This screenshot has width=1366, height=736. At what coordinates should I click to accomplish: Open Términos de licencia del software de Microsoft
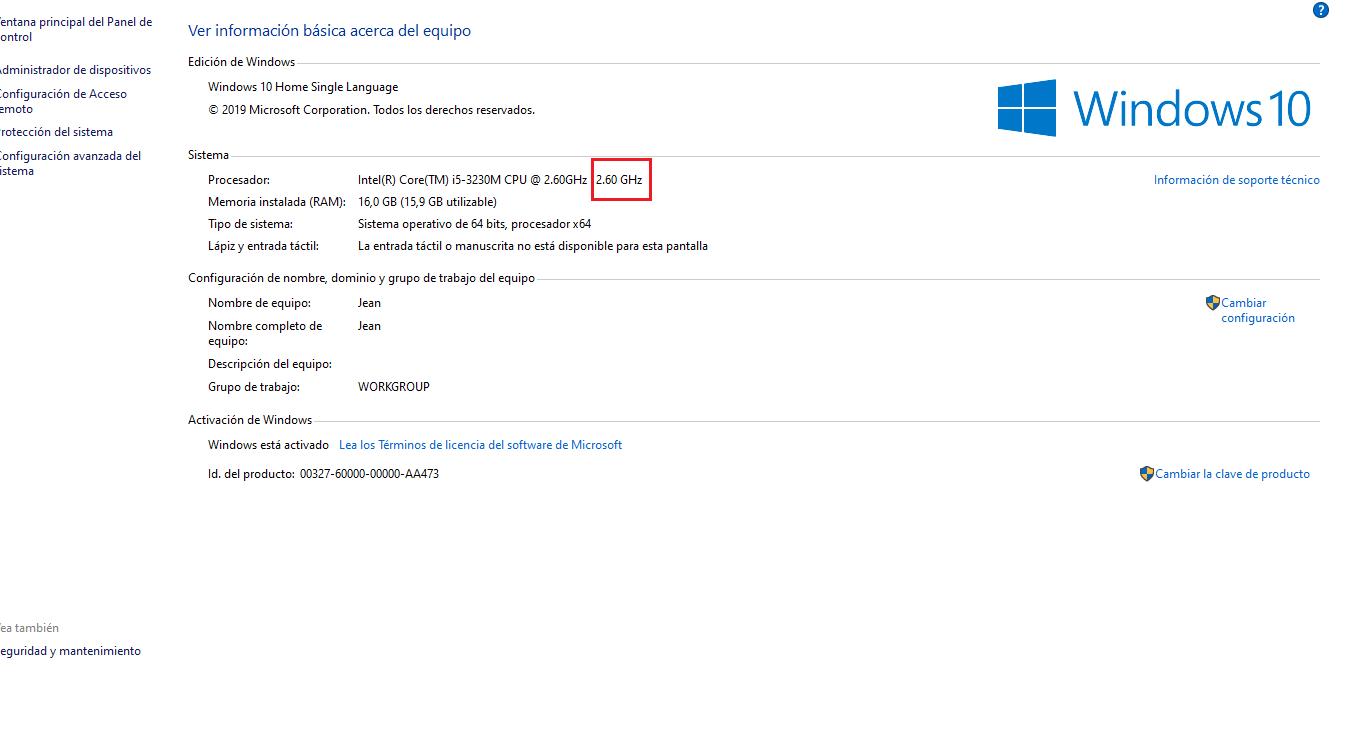click(x=481, y=445)
